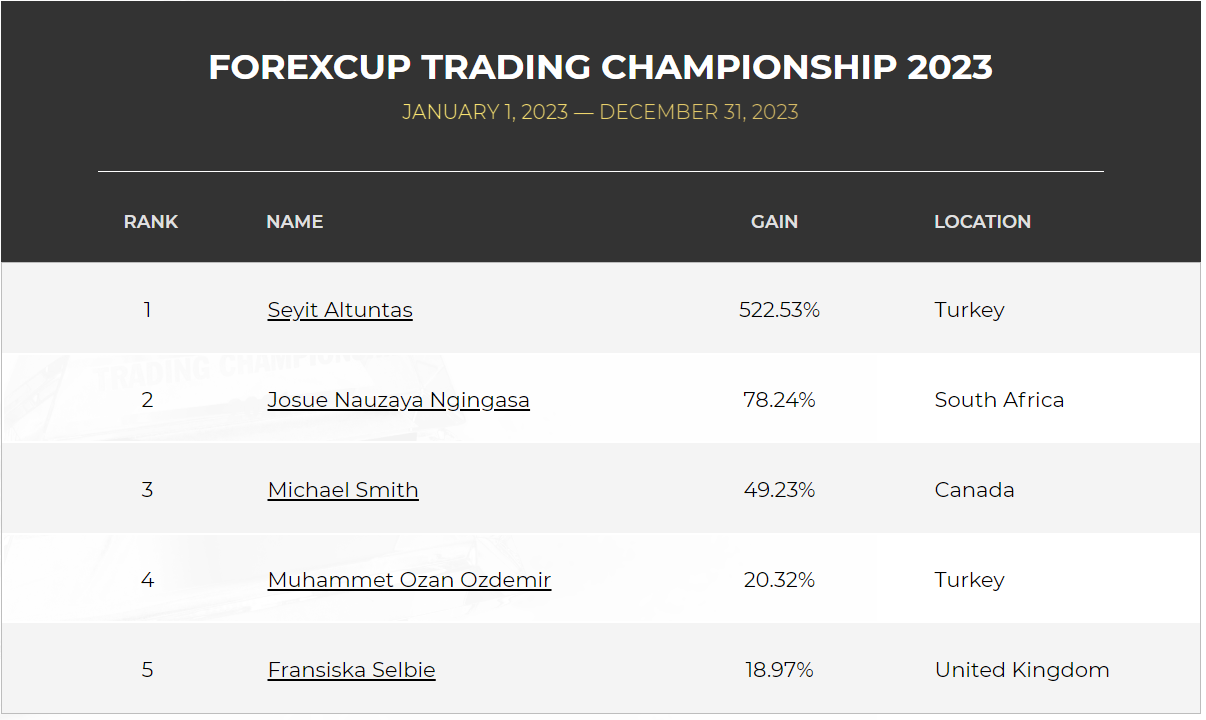Click the January 1, 2023 date range text
The image size is (1206, 720).
pyautogui.click(x=600, y=112)
